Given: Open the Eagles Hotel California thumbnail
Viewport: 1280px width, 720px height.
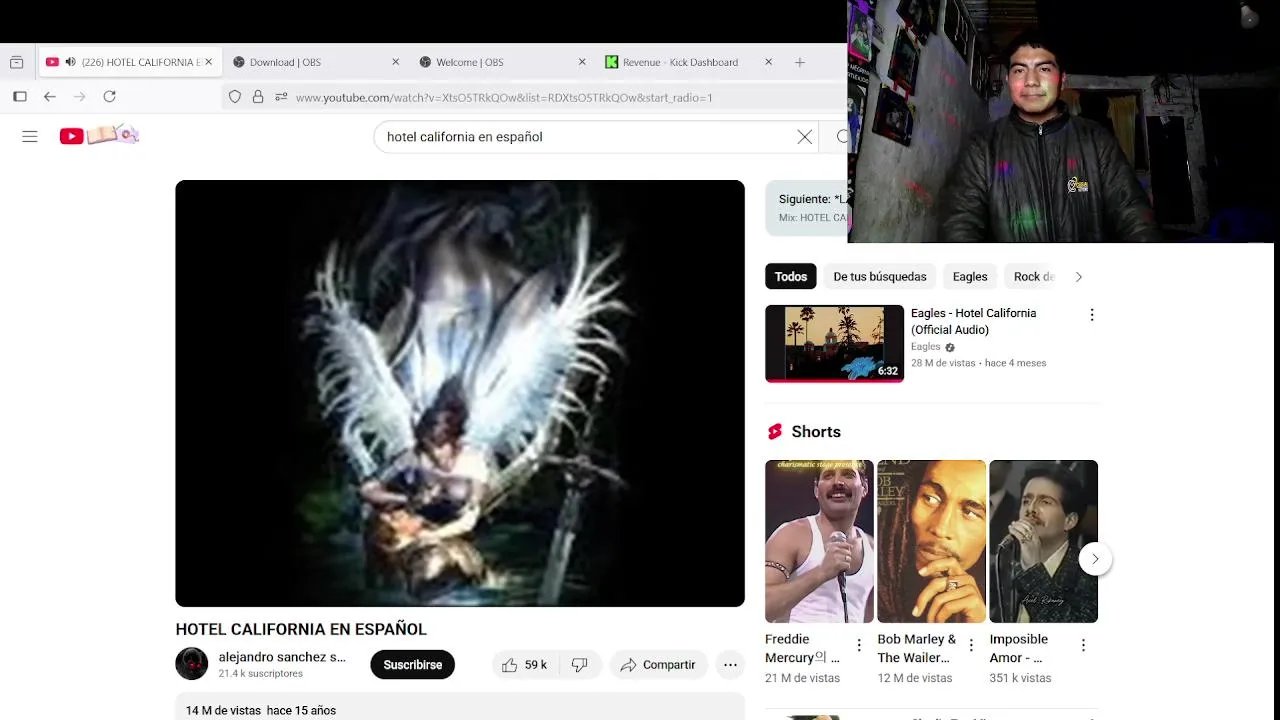Looking at the screenshot, I should coord(834,343).
